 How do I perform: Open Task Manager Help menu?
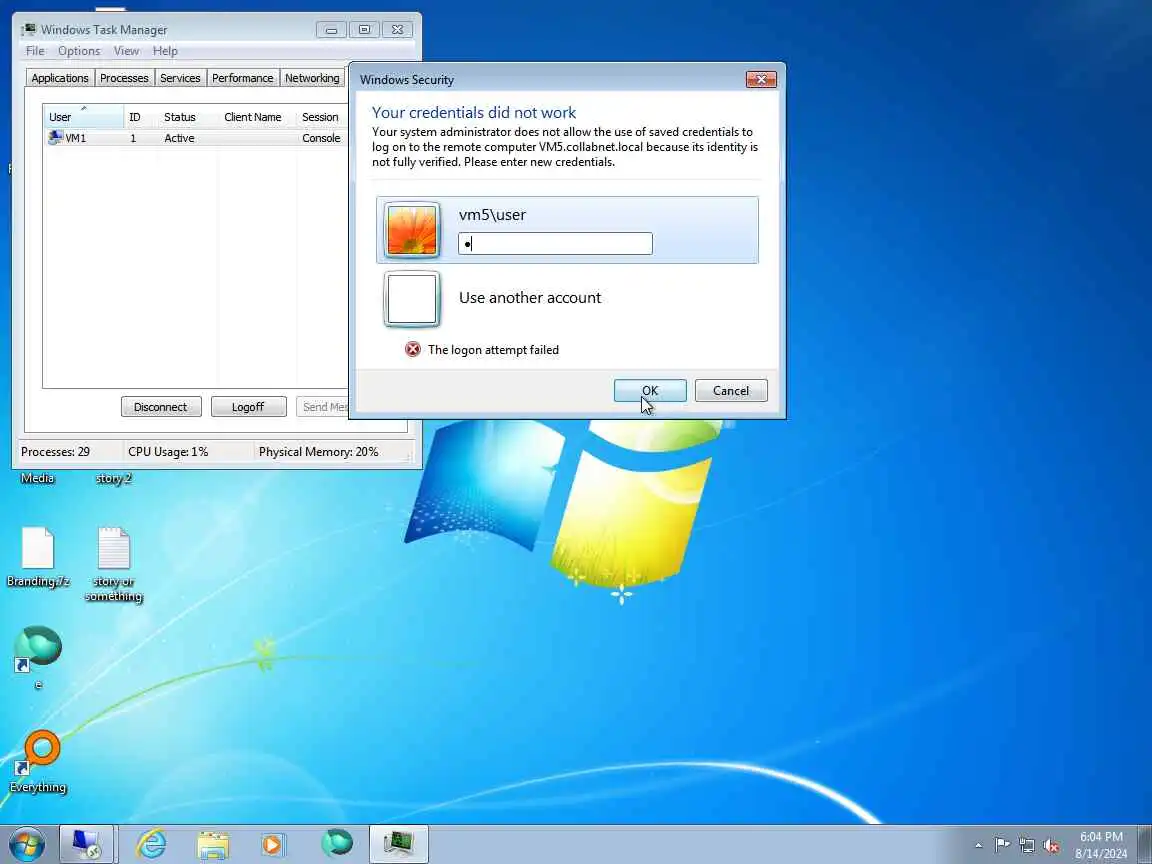(x=165, y=51)
